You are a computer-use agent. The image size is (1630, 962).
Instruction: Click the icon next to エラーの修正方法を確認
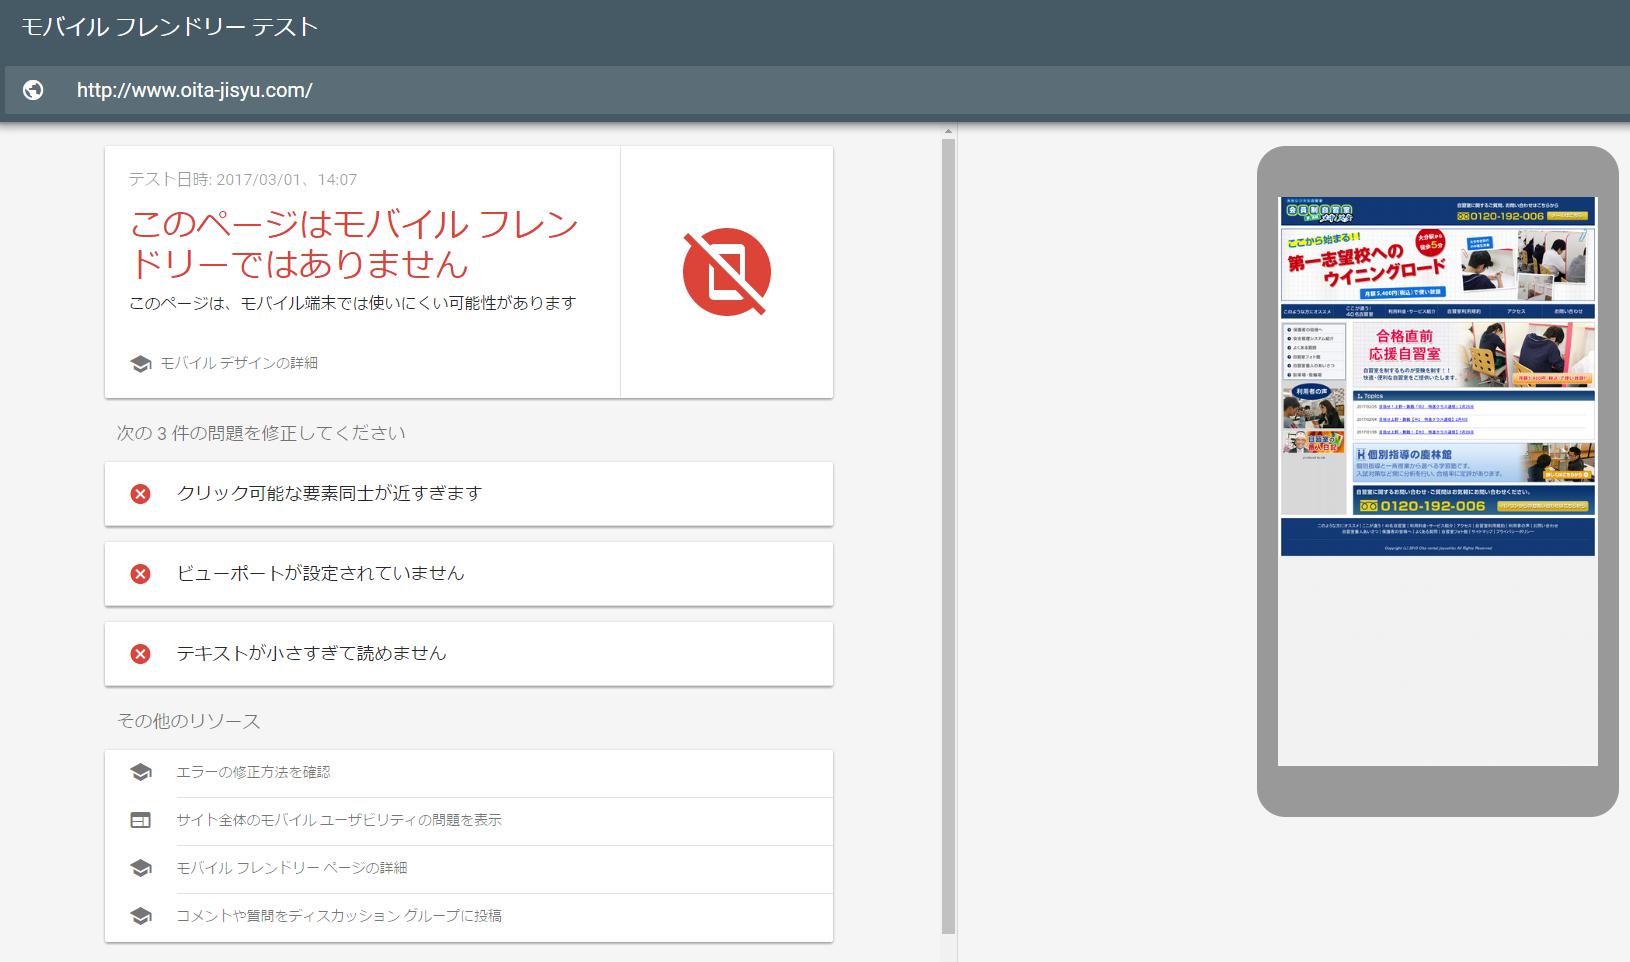(x=141, y=773)
